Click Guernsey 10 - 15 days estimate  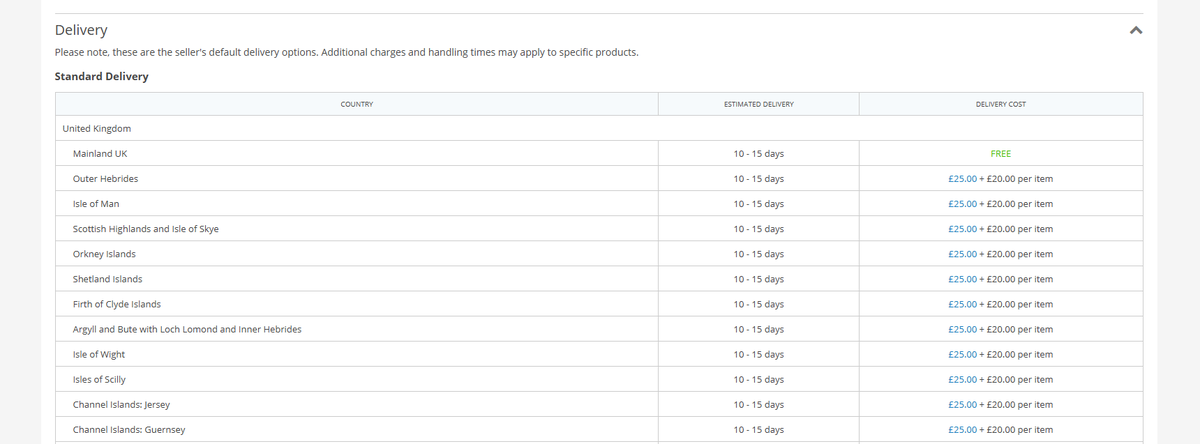point(758,429)
